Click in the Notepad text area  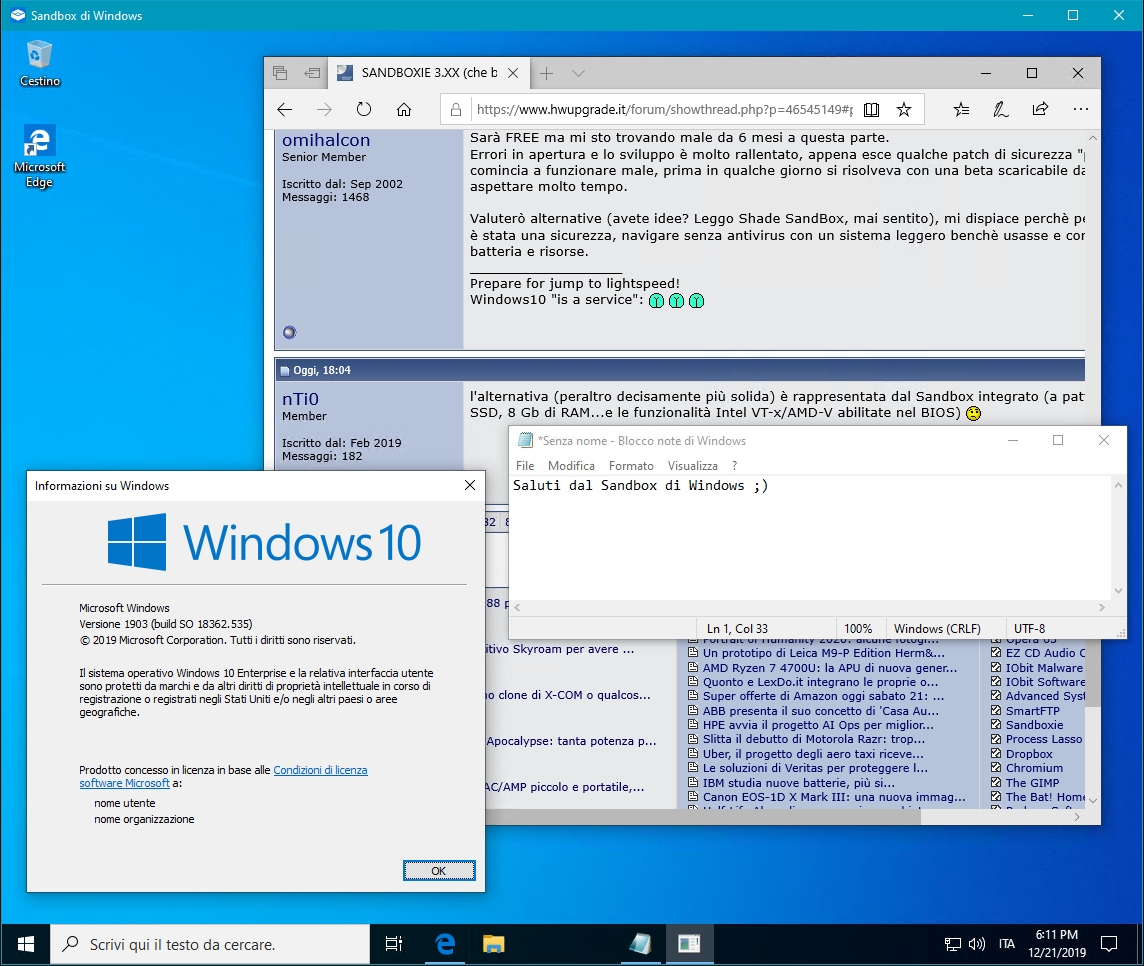click(810, 538)
